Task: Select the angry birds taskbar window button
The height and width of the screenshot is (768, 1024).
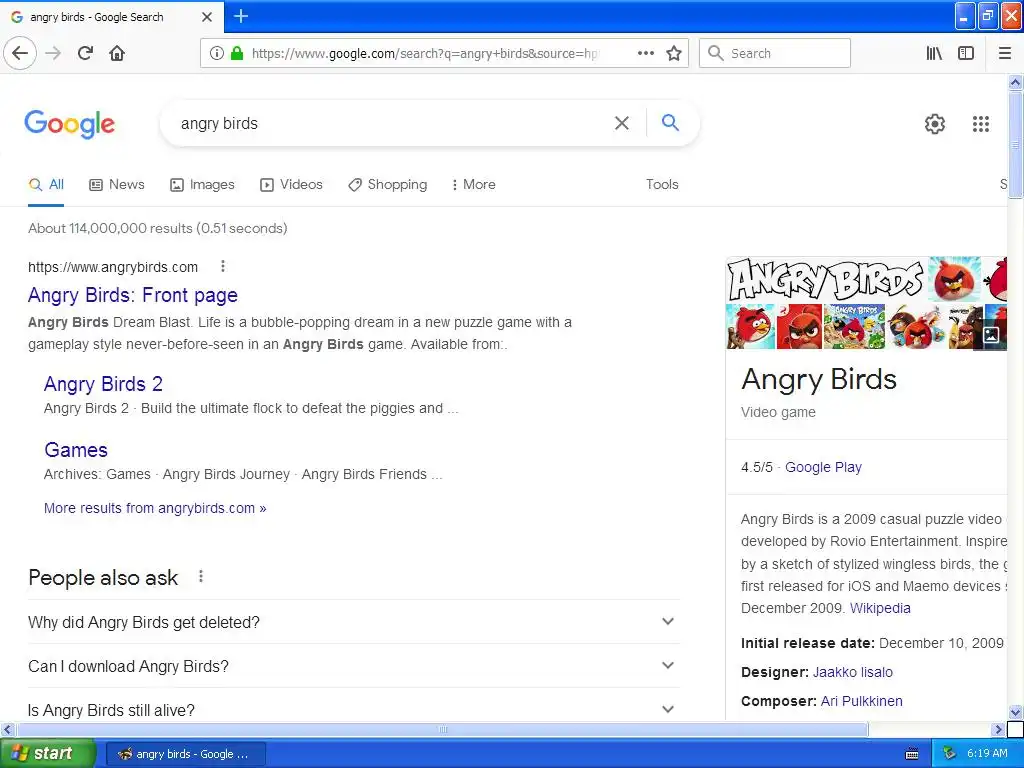Action: (x=185, y=754)
